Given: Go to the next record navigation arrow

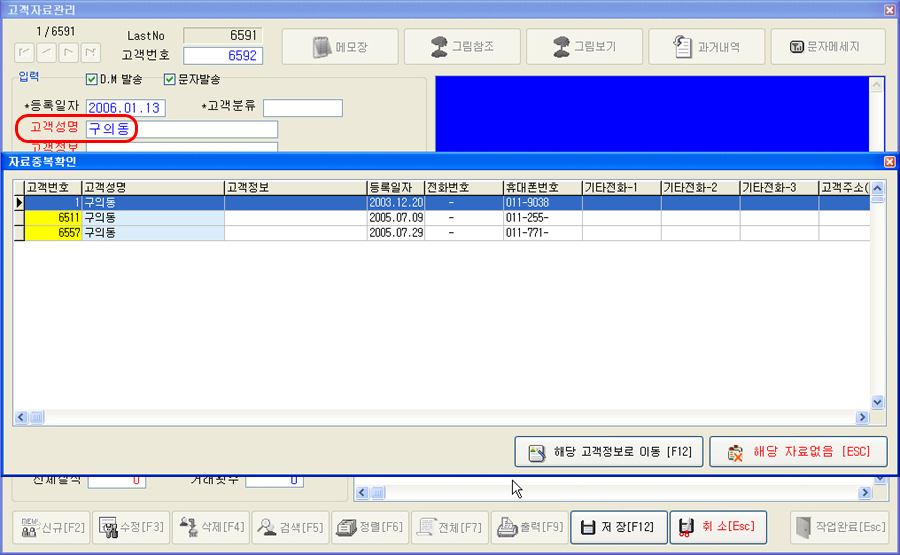Looking at the screenshot, I should click(68, 52).
